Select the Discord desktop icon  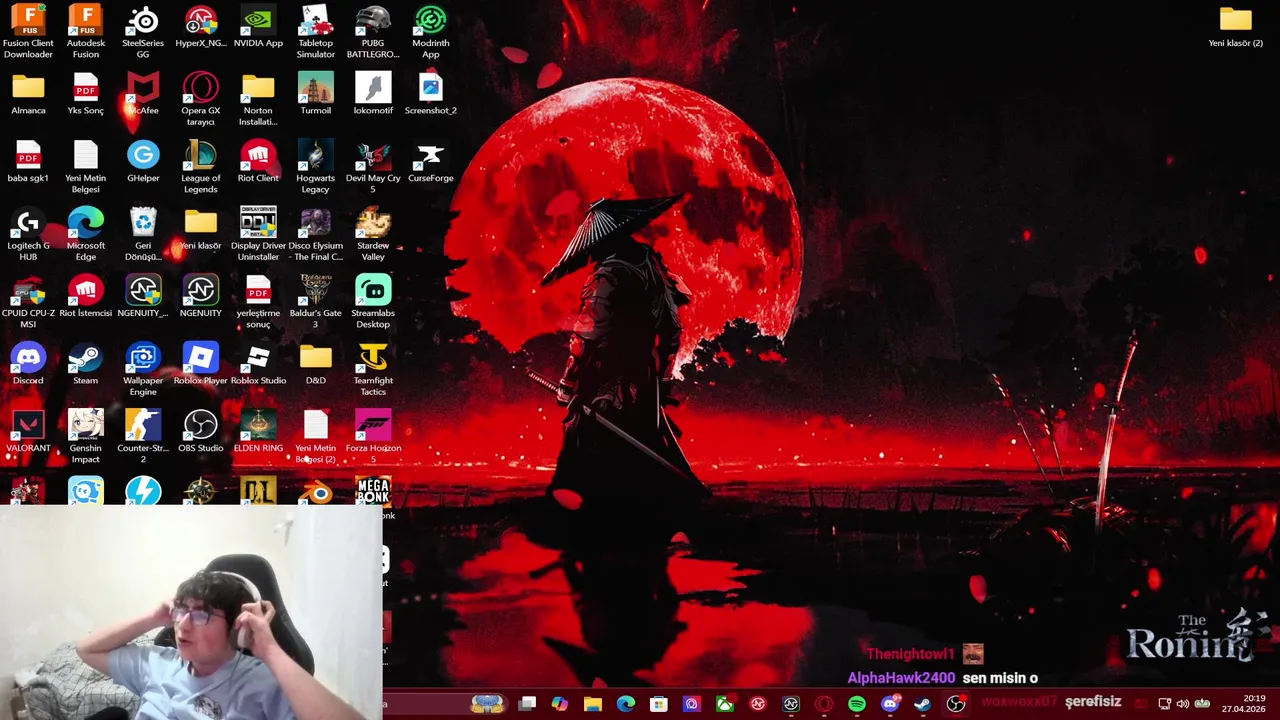[28, 364]
